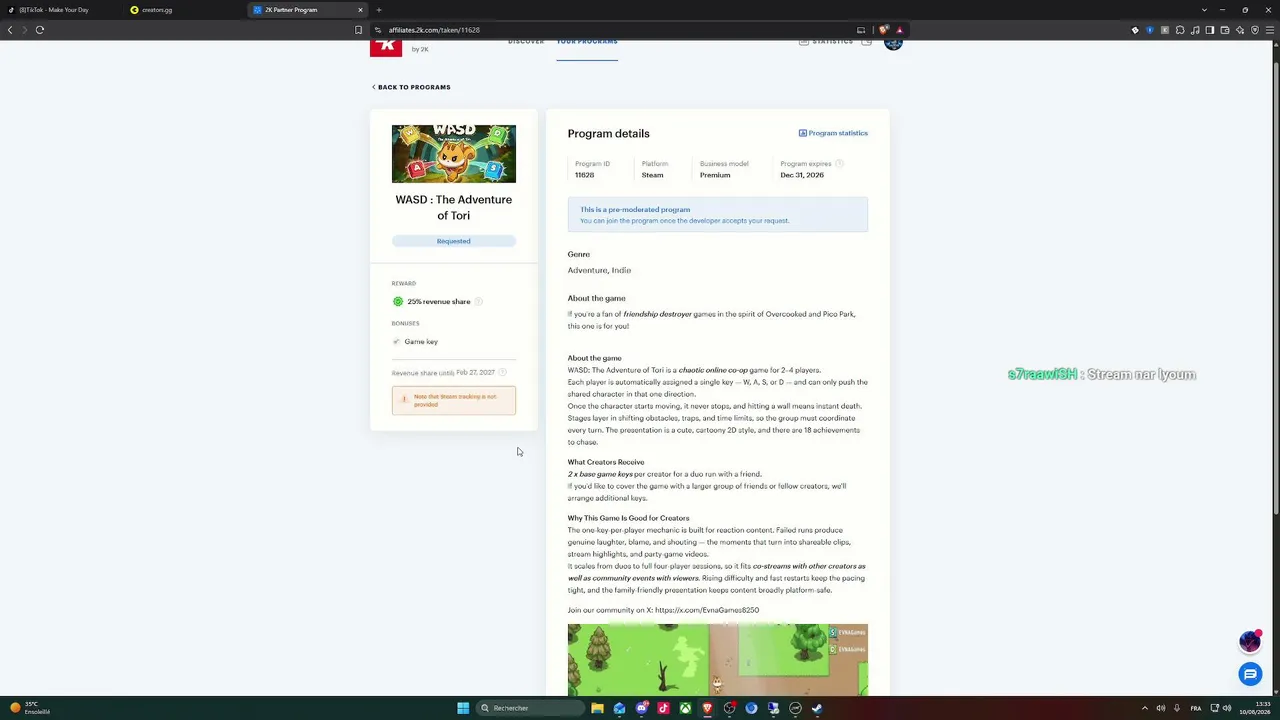Open the Brave browser taskbar icon
Viewport: 1280px width, 720px height.
tap(707, 708)
